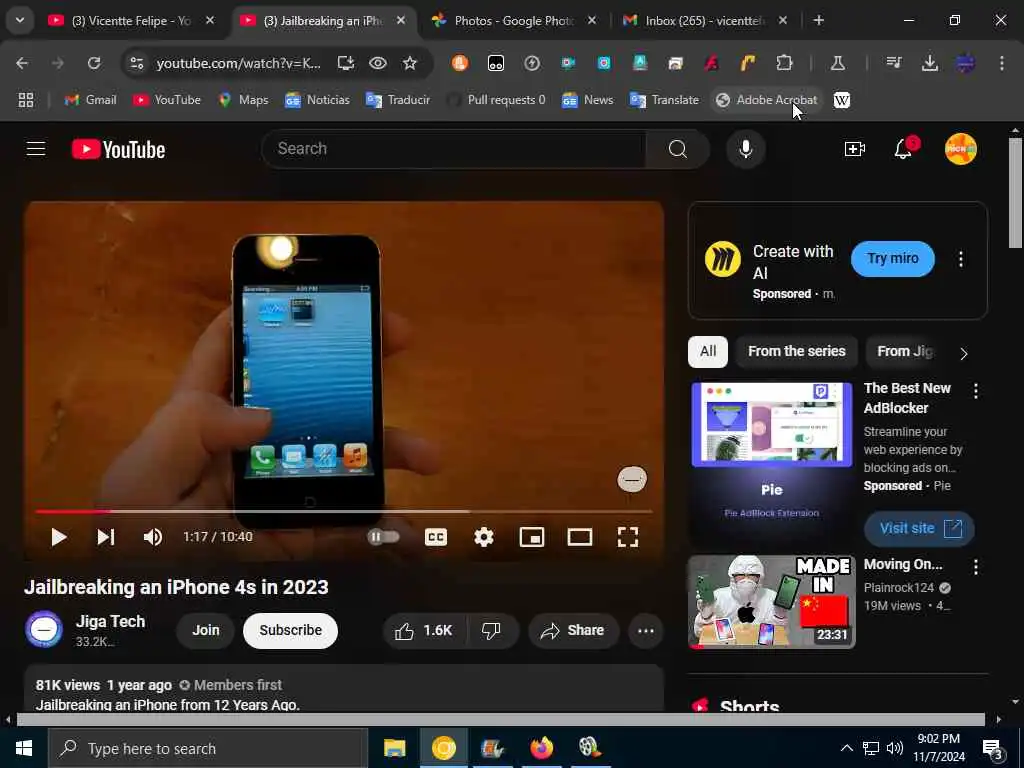Start voice search with the microphone
Image resolution: width=1024 pixels, height=768 pixels.
[x=745, y=149]
